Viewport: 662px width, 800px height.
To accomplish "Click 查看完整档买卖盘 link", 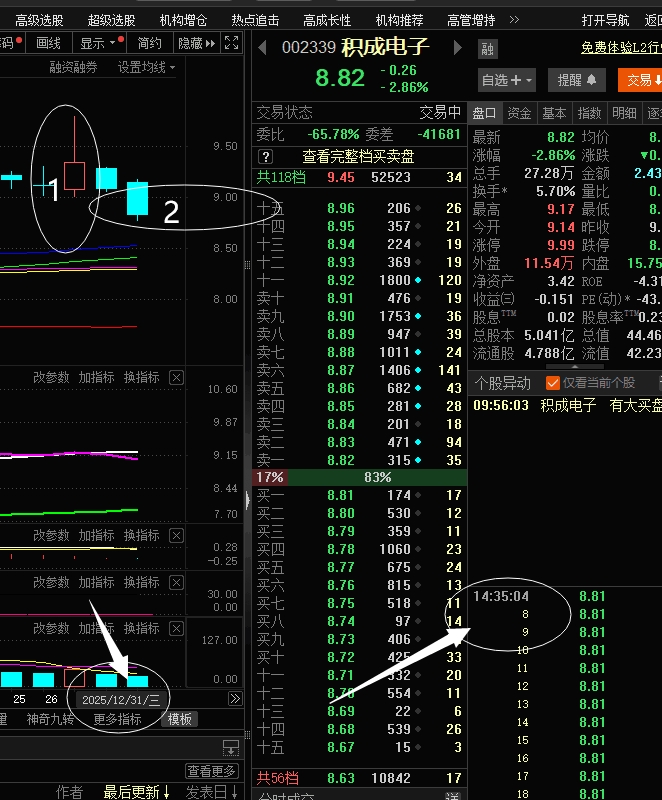I will (x=358, y=156).
